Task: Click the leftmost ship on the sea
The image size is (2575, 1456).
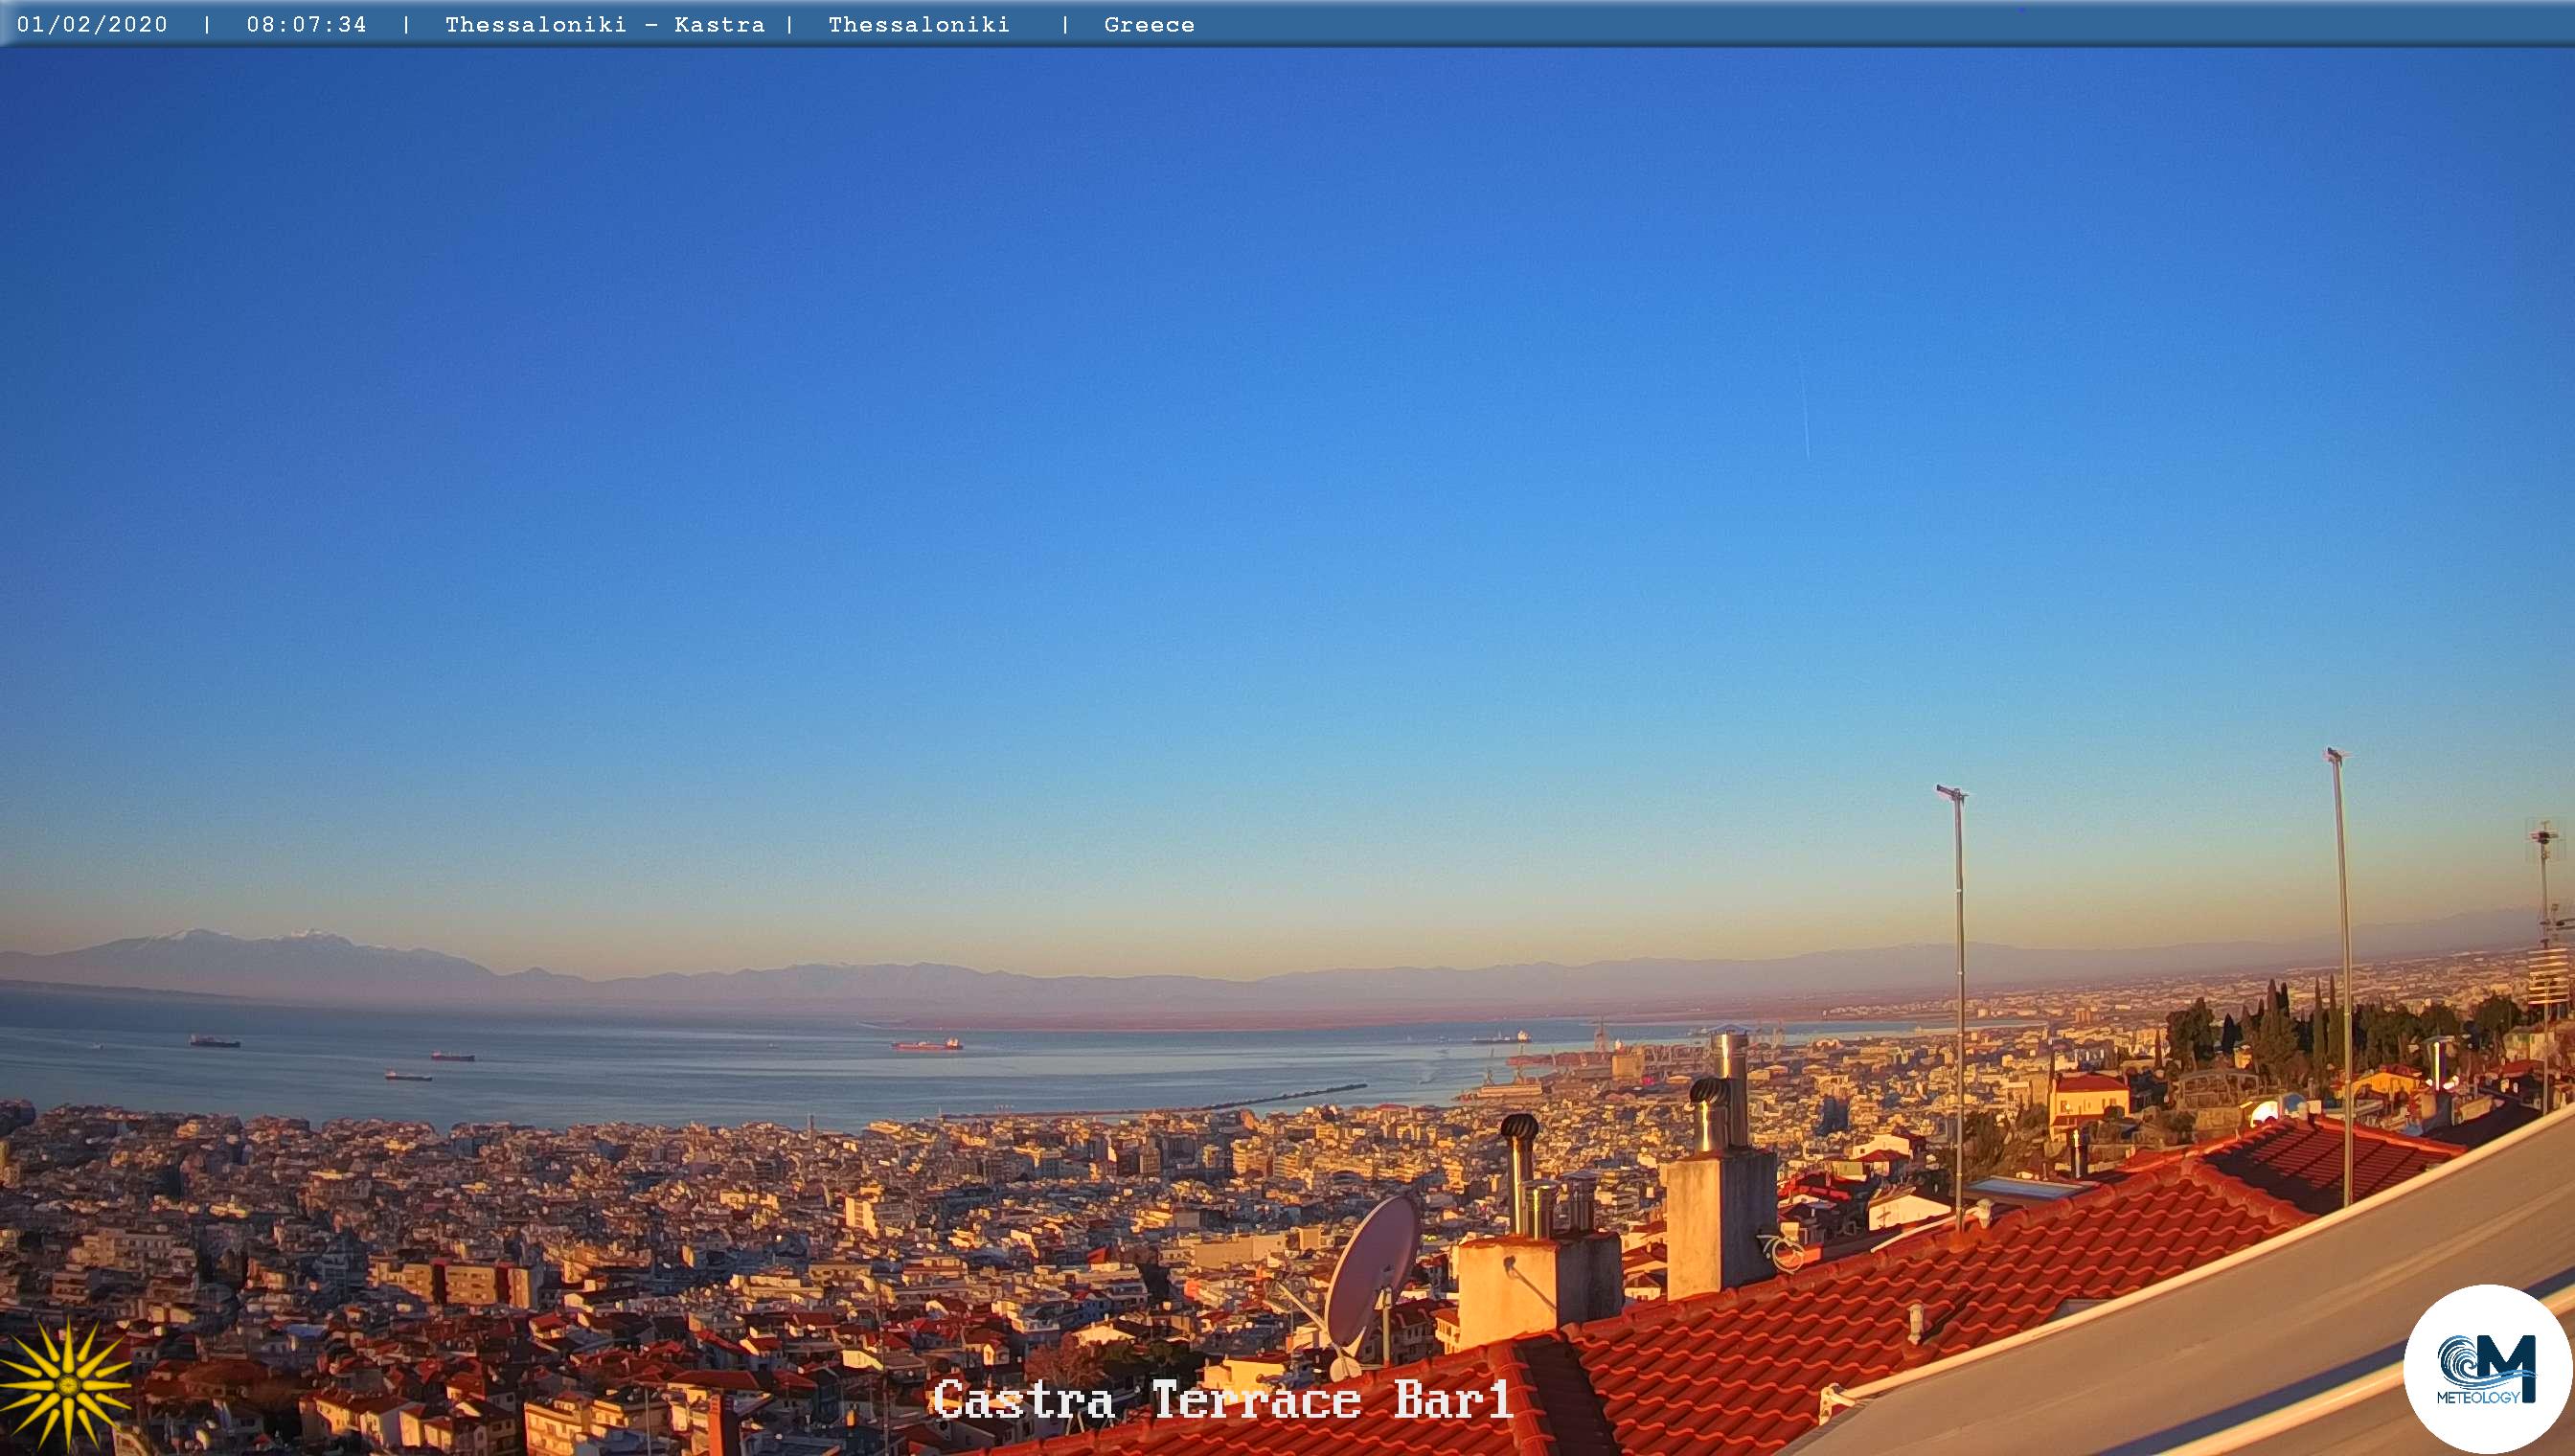Action: click(215, 1042)
